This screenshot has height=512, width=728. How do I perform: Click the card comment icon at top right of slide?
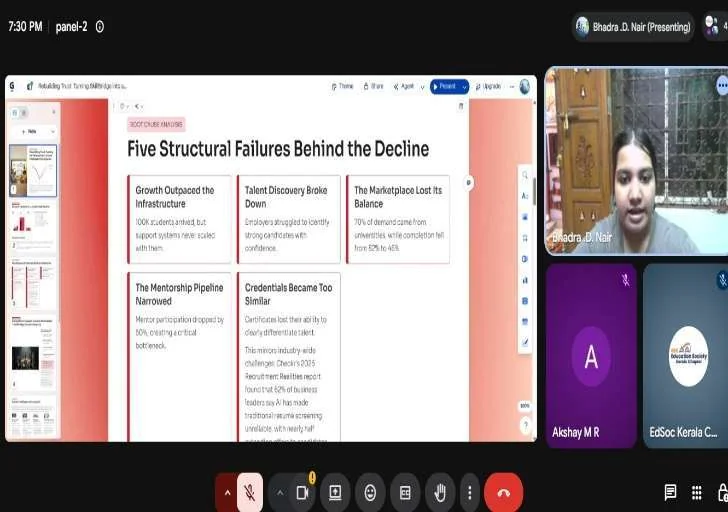click(461, 106)
